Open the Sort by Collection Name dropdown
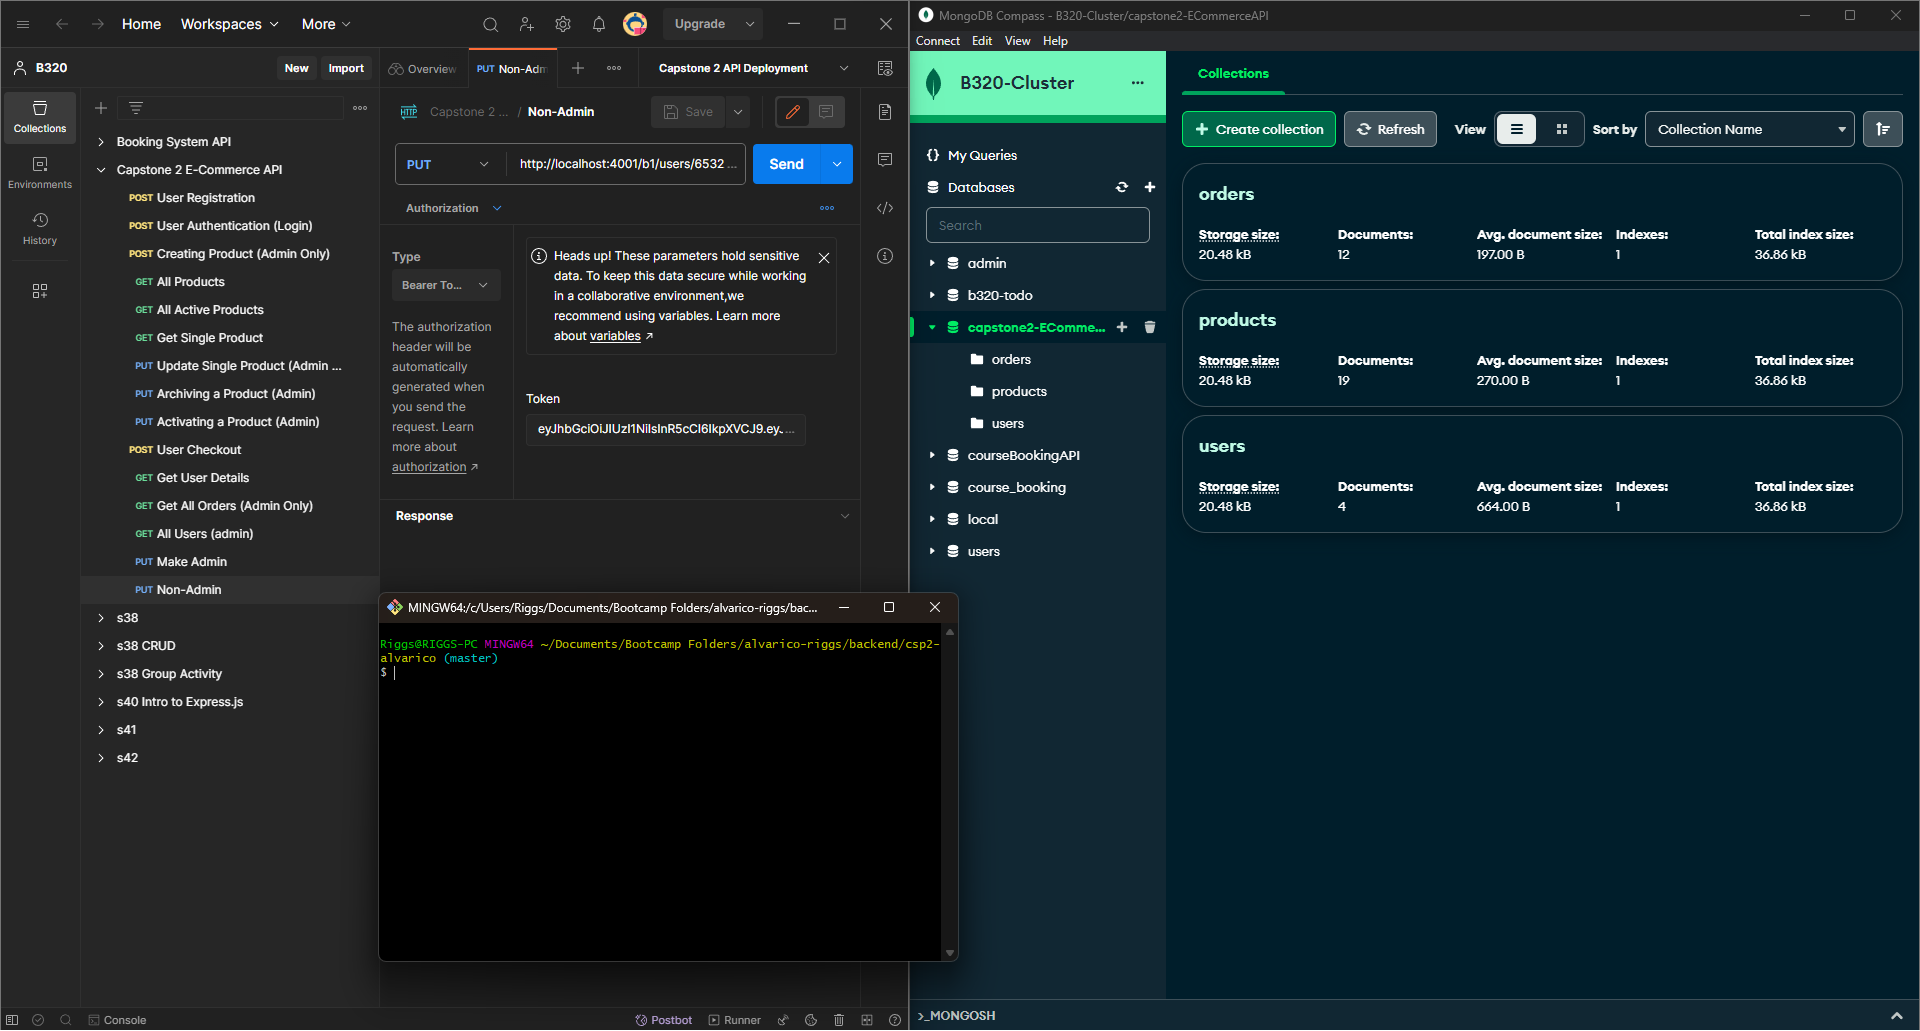This screenshot has width=1920, height=1031. click(1749, 129)
